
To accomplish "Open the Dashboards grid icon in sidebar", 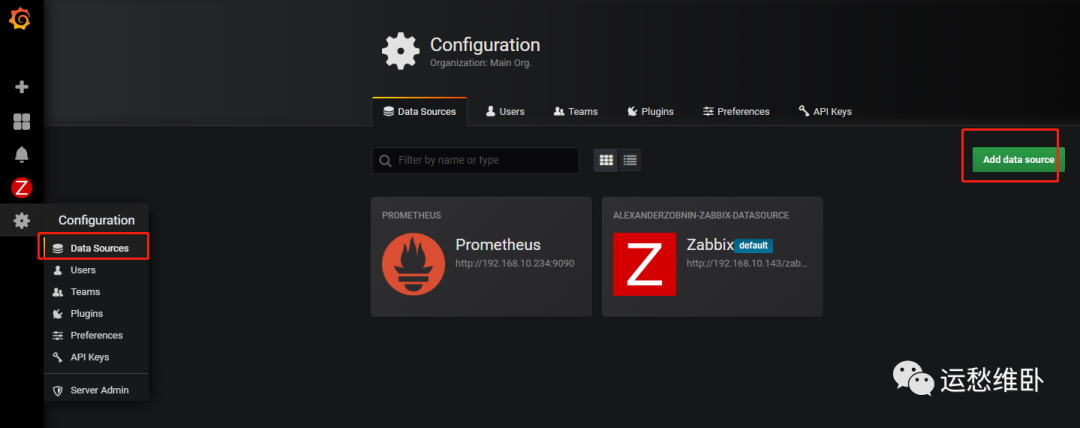I will click(21, 121).
